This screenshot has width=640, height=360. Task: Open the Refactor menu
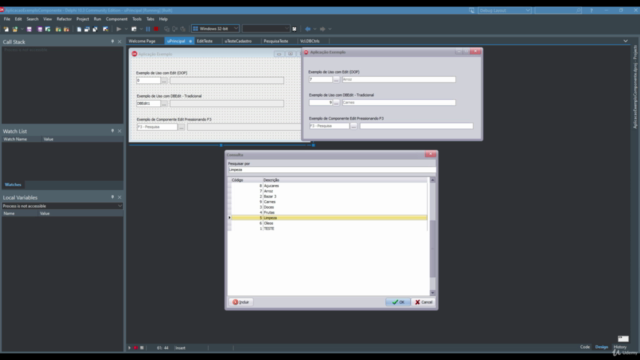pos(64,19)
